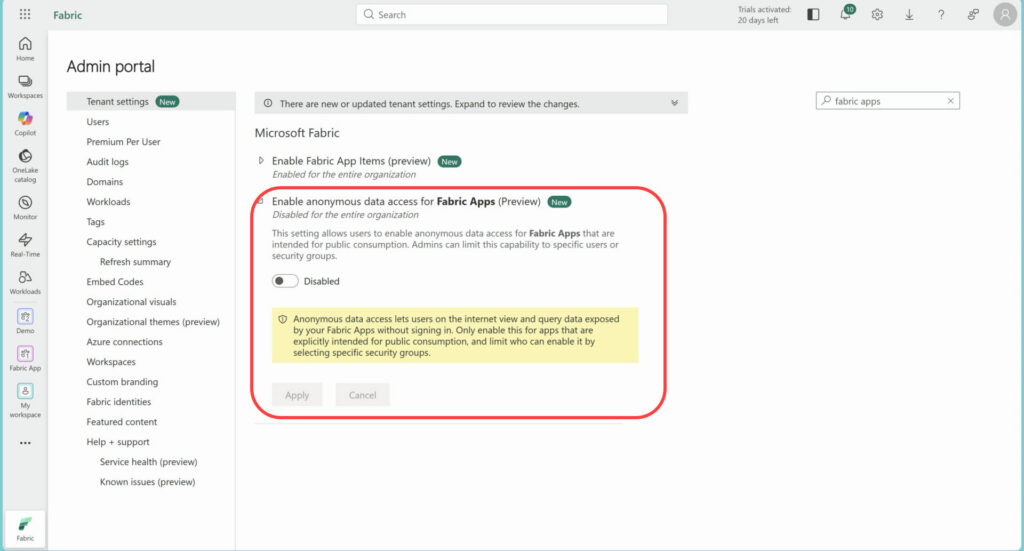Open Refresh summary page

point(135,262)
